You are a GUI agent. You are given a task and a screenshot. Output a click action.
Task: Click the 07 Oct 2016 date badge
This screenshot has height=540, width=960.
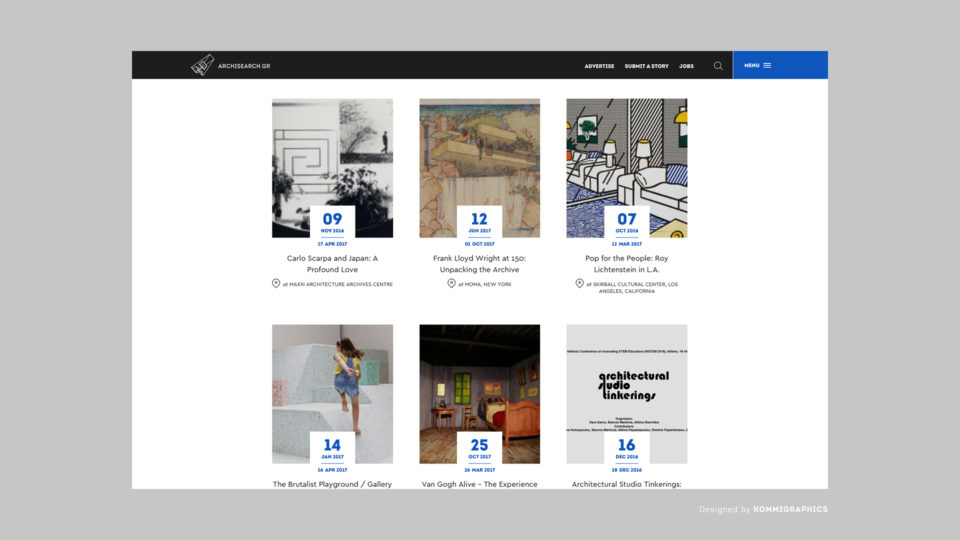(626, 223)
